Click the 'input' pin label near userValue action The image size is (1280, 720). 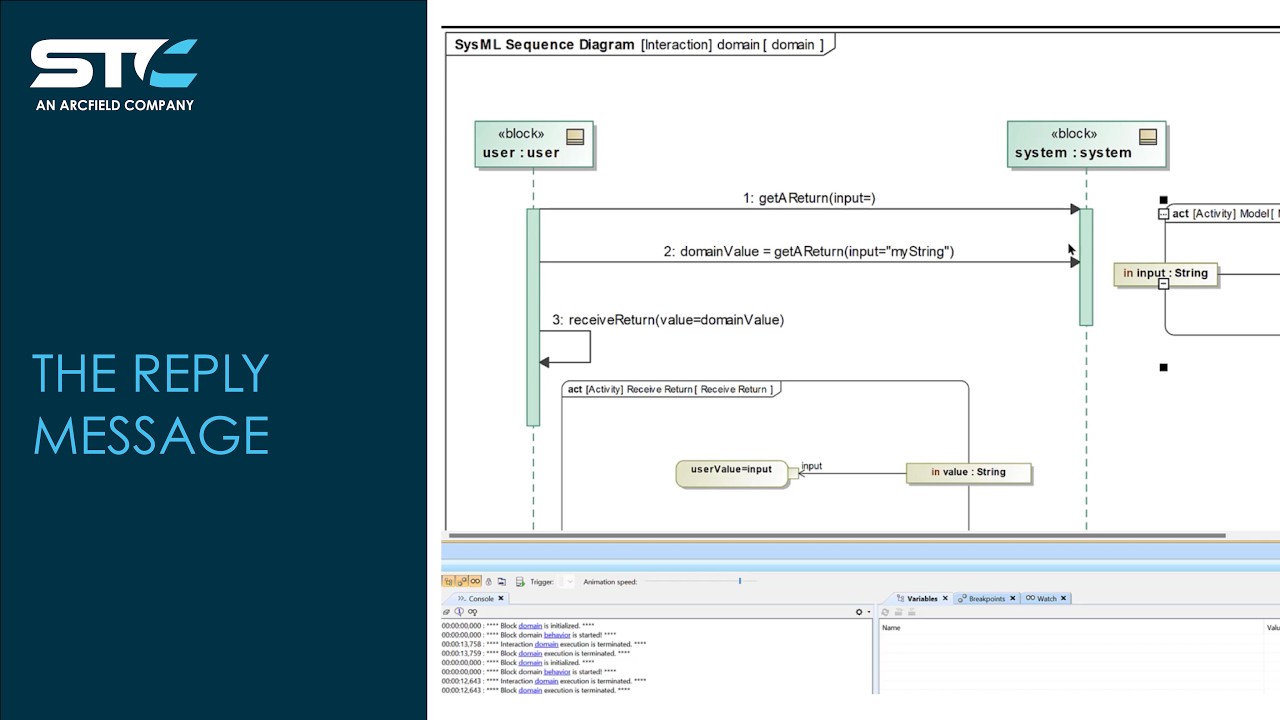811,465
